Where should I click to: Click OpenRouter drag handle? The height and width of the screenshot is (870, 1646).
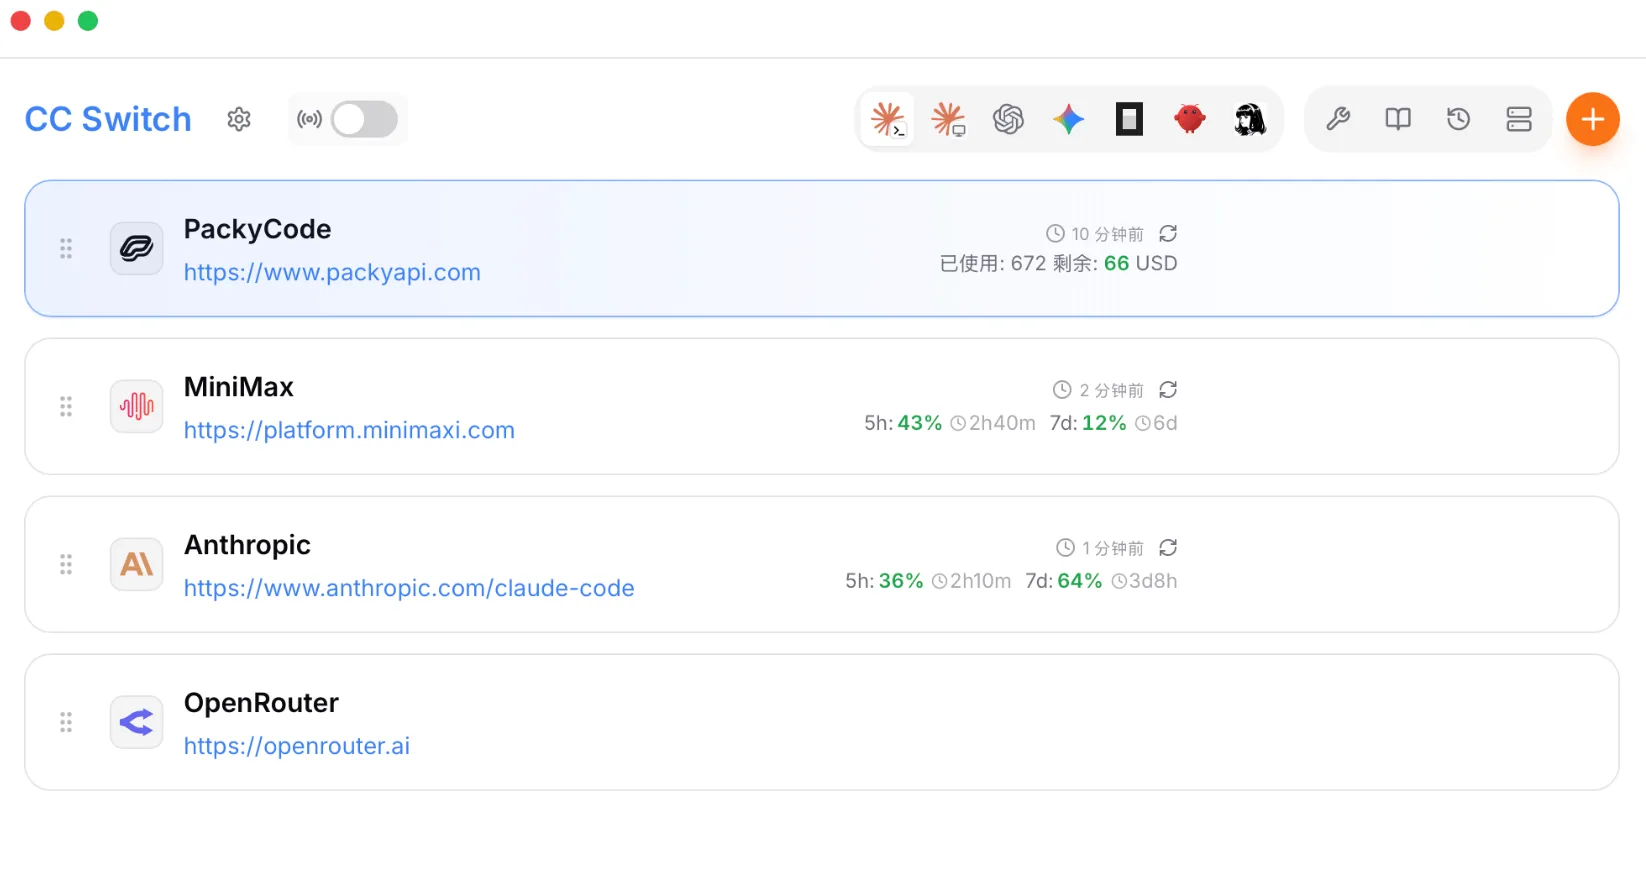(x=66, y=722)
